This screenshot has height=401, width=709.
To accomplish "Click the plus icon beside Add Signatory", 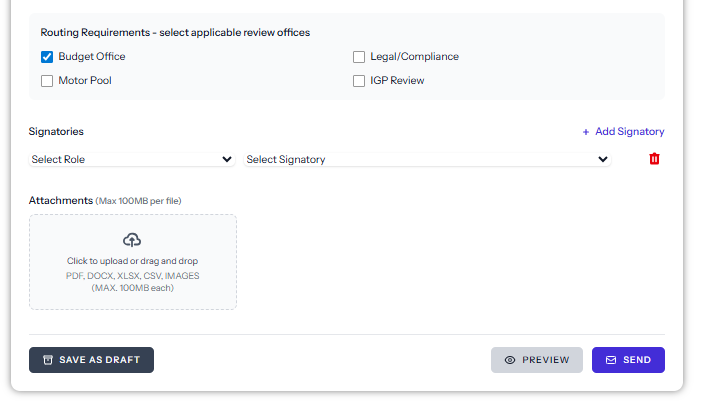I will (586, 132).
